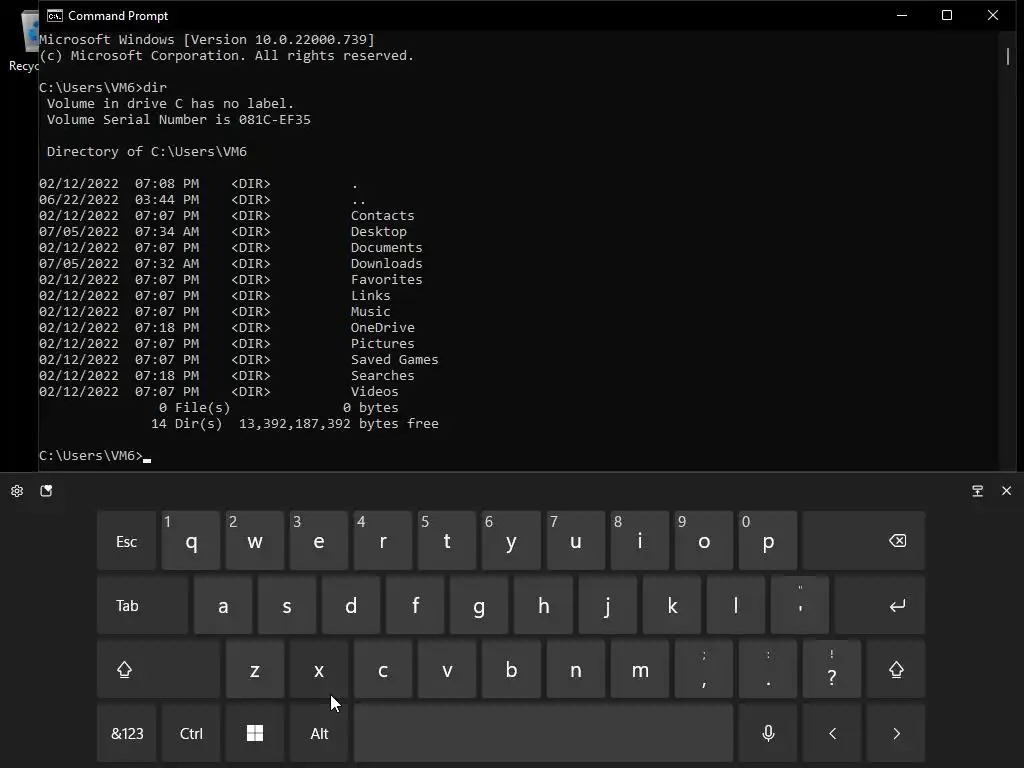1024x768 pixels.
Task: Tap the t key
Action: 447,541
